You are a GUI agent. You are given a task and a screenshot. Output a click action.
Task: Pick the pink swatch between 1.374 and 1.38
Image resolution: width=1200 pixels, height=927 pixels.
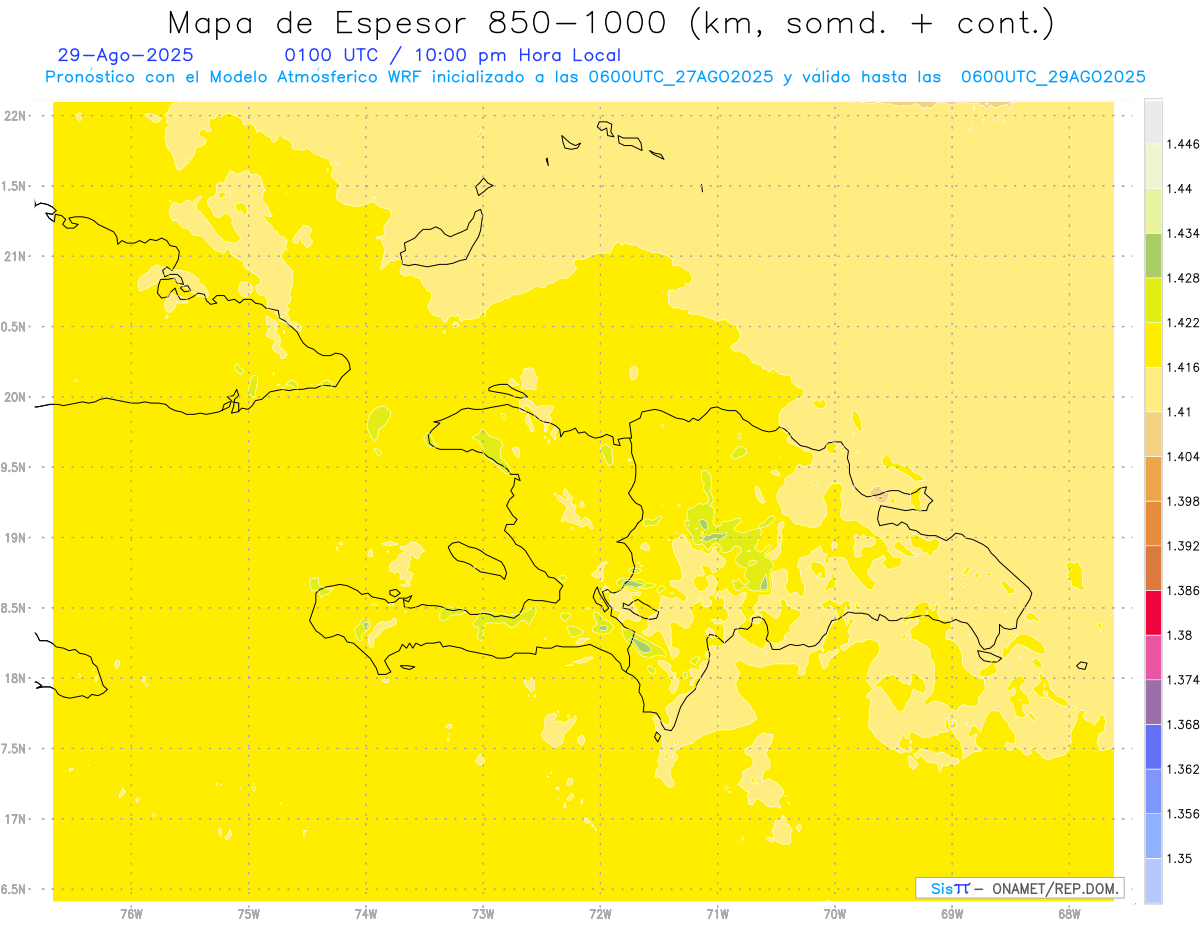click(x=1153, y=658)
